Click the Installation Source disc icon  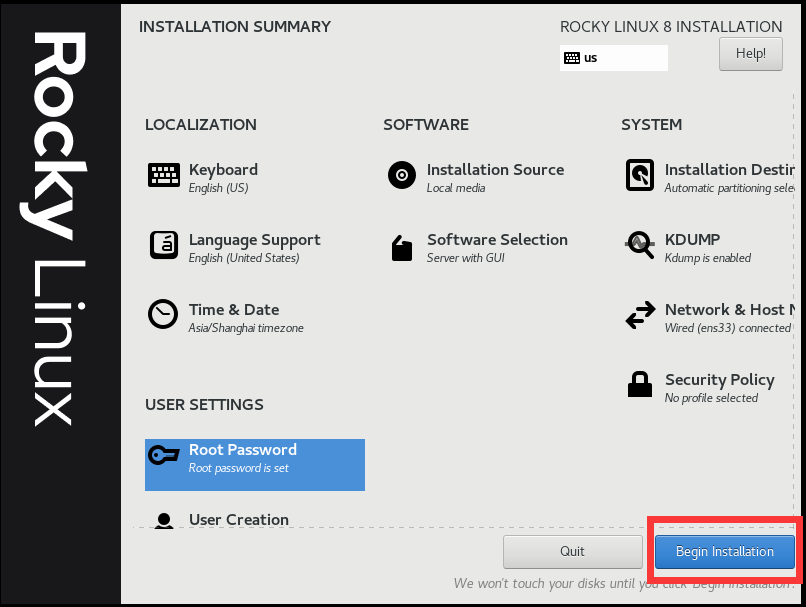click(402, 175)
